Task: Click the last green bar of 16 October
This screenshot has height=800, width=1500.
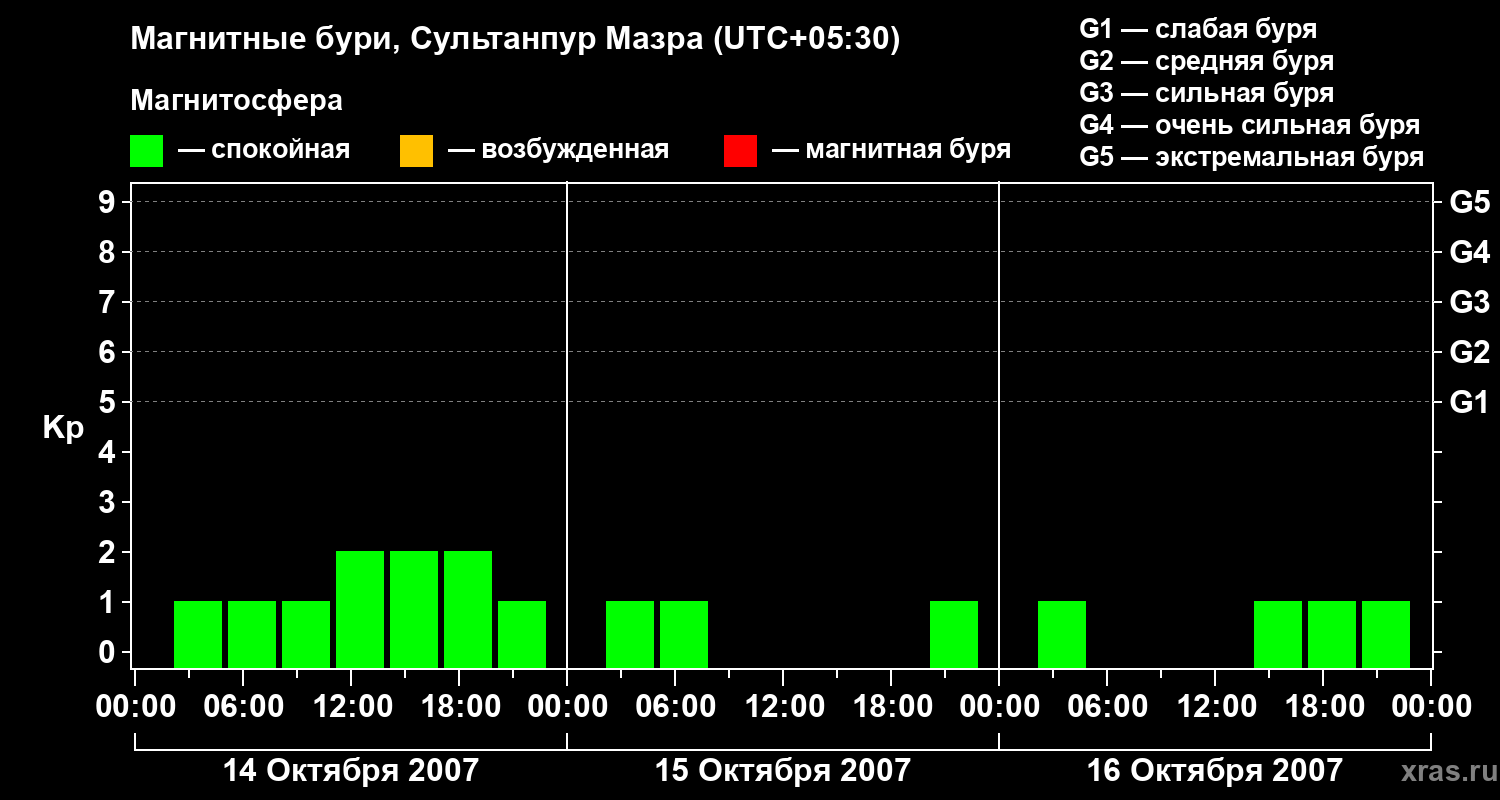Action: (1386, 634)
